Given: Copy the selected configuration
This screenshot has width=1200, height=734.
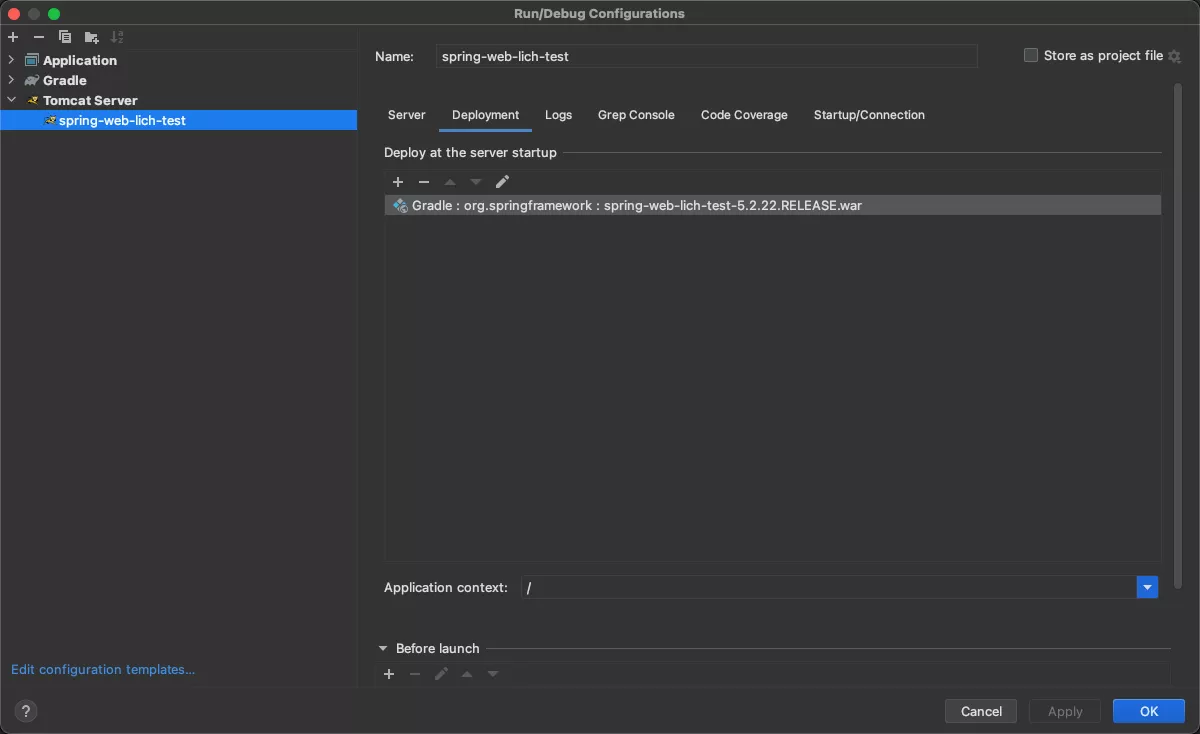Looking at the screenshot, I should click(x=65, y=37).
